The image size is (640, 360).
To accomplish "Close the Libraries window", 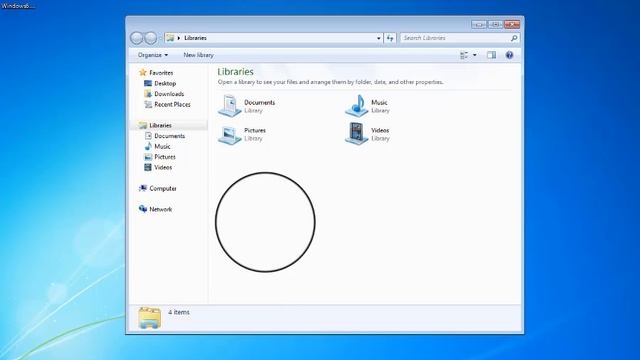I will coord(512,24).
